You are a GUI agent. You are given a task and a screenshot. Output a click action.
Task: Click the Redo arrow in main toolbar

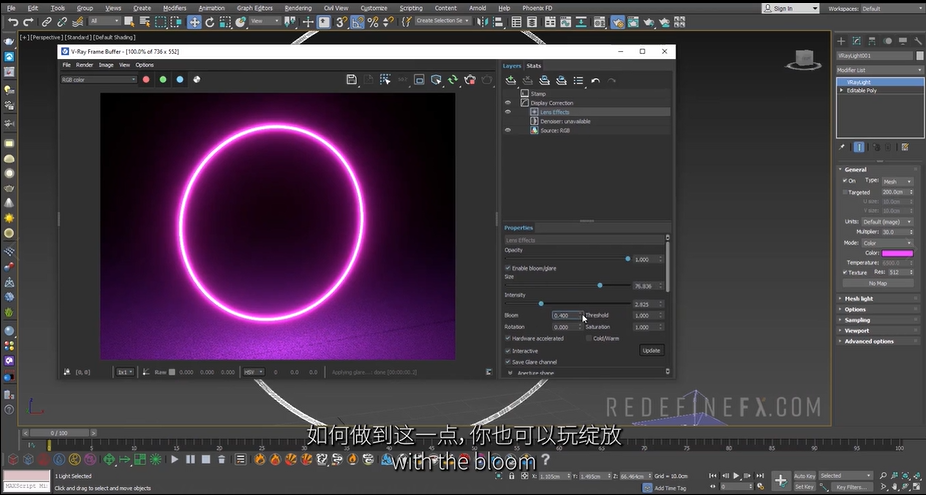[28, 22]
